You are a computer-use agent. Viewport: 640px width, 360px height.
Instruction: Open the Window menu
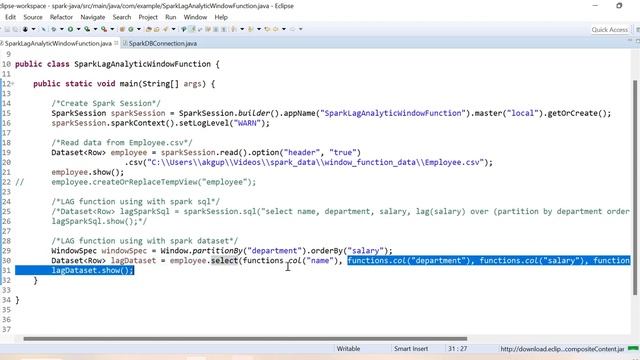coord(195,17)
